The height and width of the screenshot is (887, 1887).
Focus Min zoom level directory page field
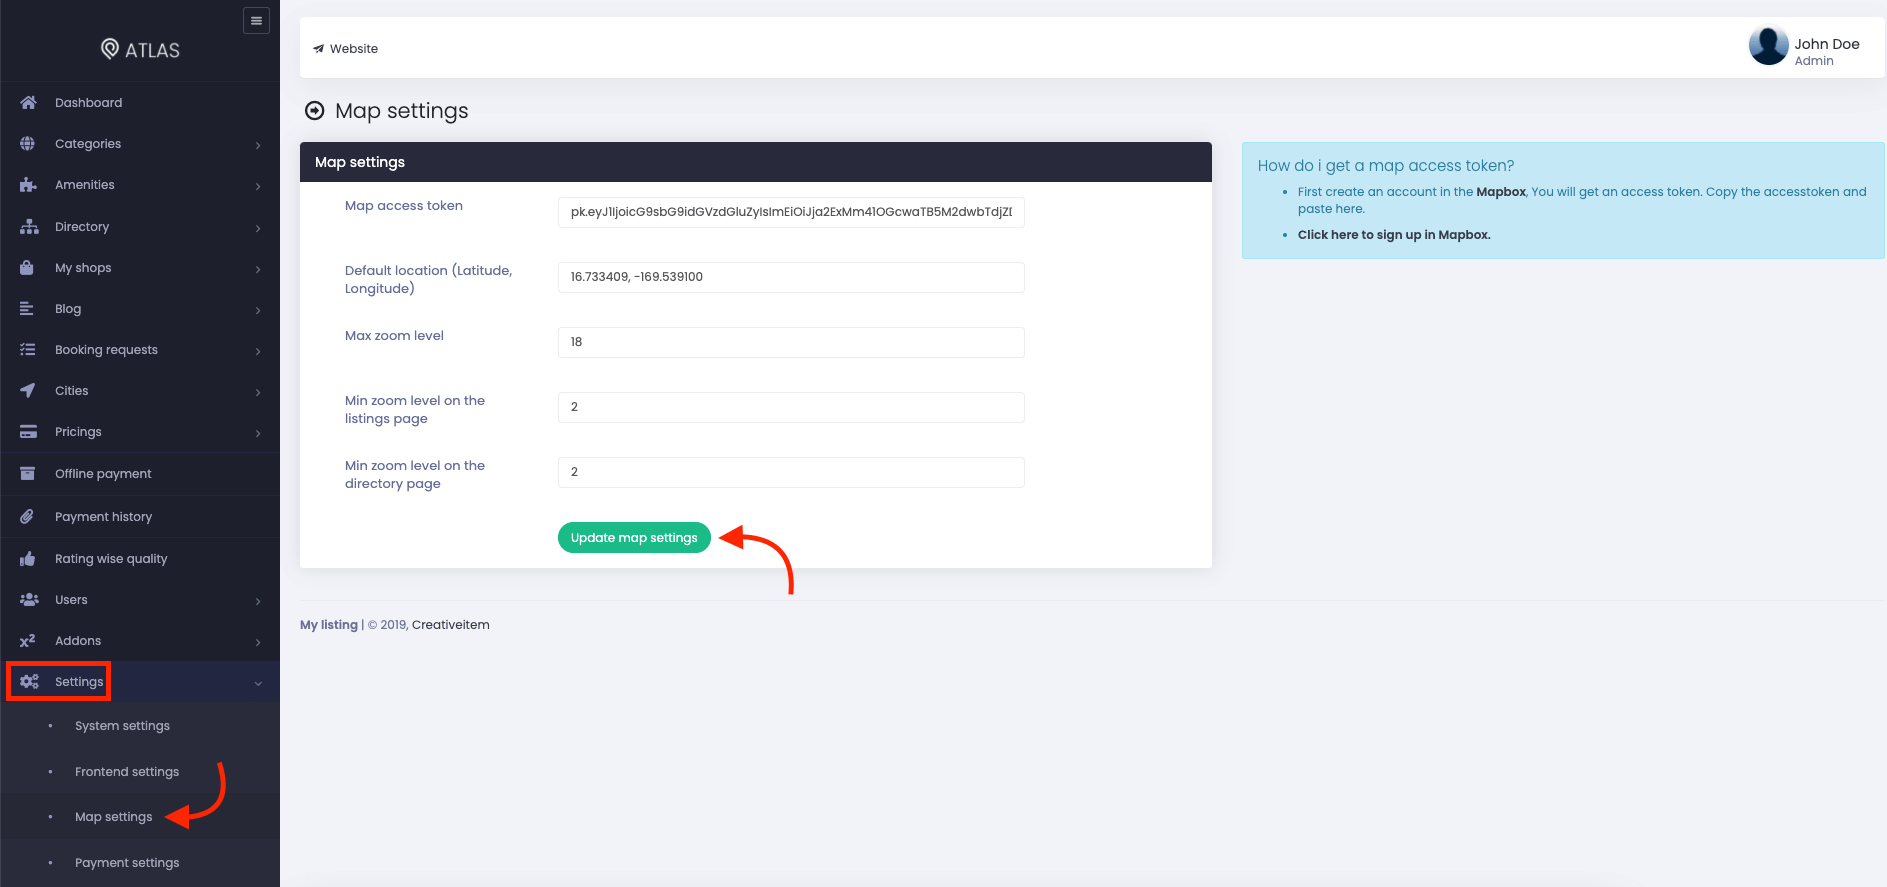791,472
